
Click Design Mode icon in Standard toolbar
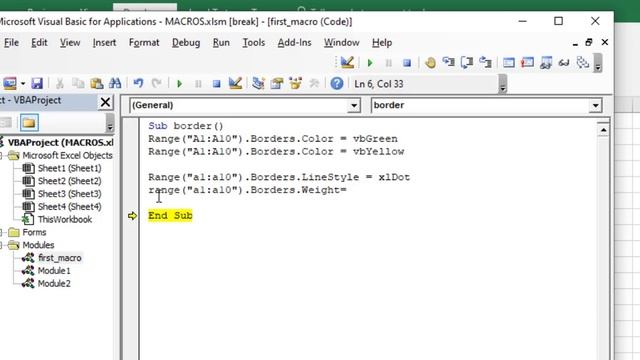coord(235,84)
